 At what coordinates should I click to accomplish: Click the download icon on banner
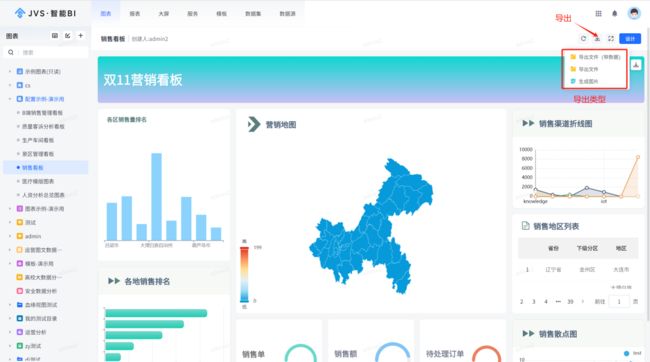pyautogui.click(x=636, y=65)
